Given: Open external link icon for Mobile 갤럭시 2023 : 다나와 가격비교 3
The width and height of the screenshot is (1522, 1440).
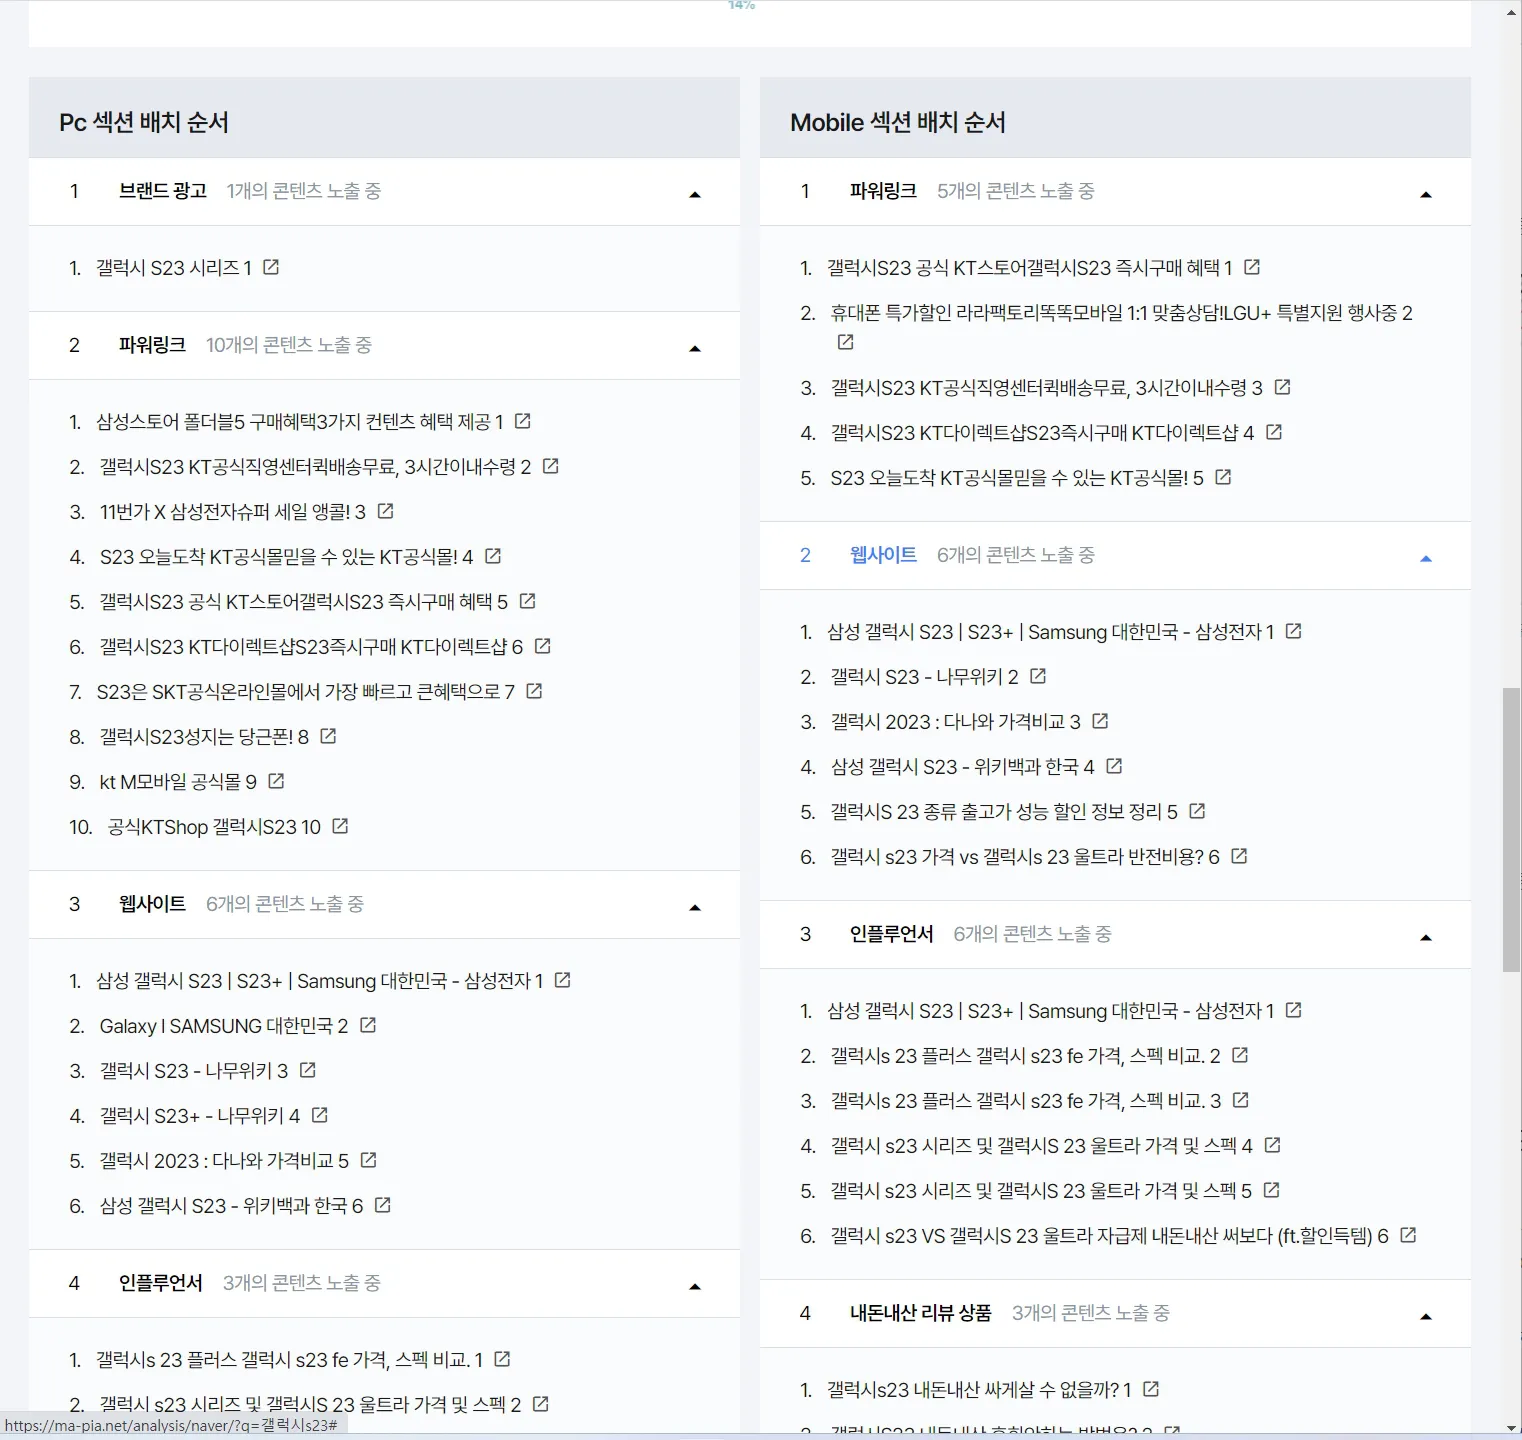Looking at the screenshot, I should [x=1100, y=721].
